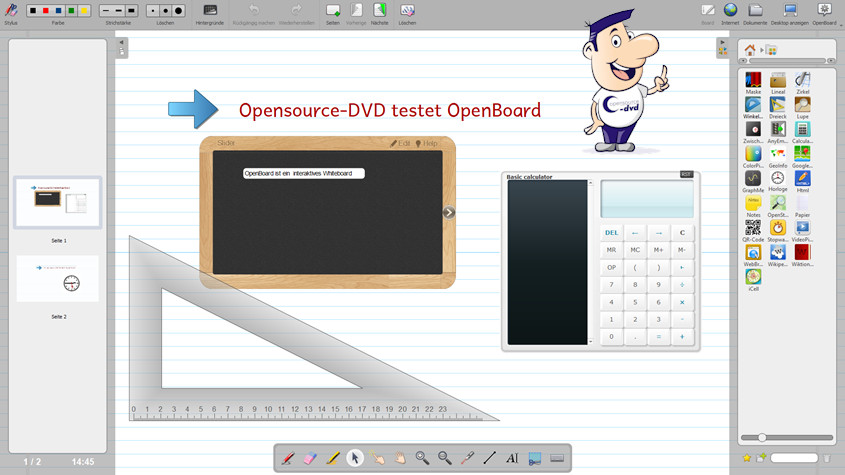This screenshot has height=475, width=845.
Task: Switch to Dokumente mode
Action: click(x=755, y=12)
